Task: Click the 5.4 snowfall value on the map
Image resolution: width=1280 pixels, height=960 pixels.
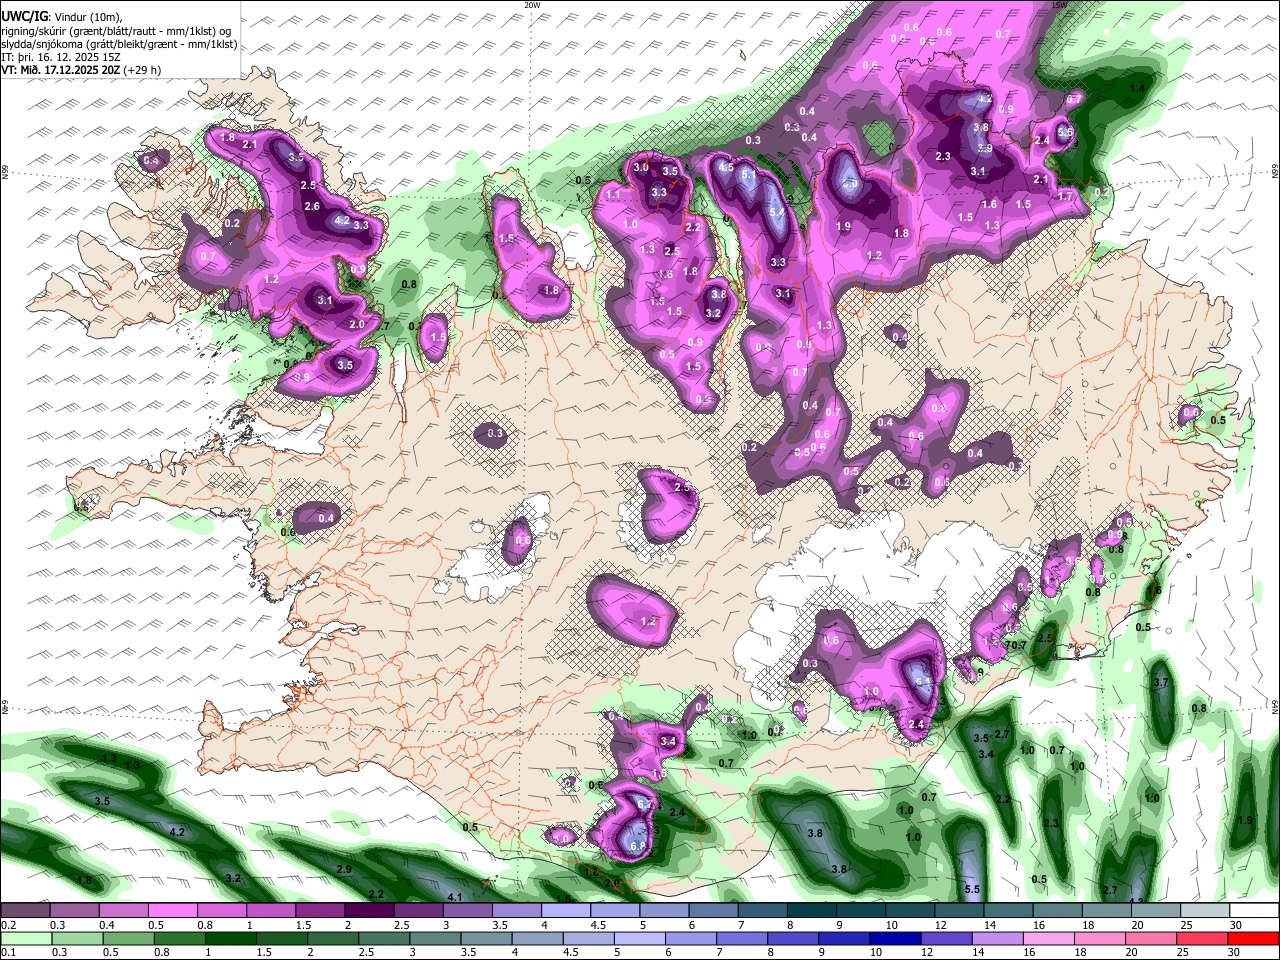Action: (777, 213)
